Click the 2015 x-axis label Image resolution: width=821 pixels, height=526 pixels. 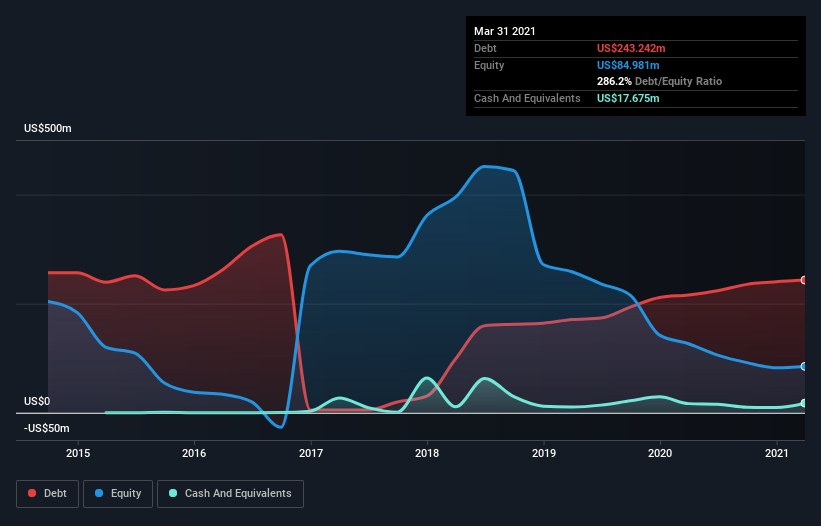click(x=78, y=453)
